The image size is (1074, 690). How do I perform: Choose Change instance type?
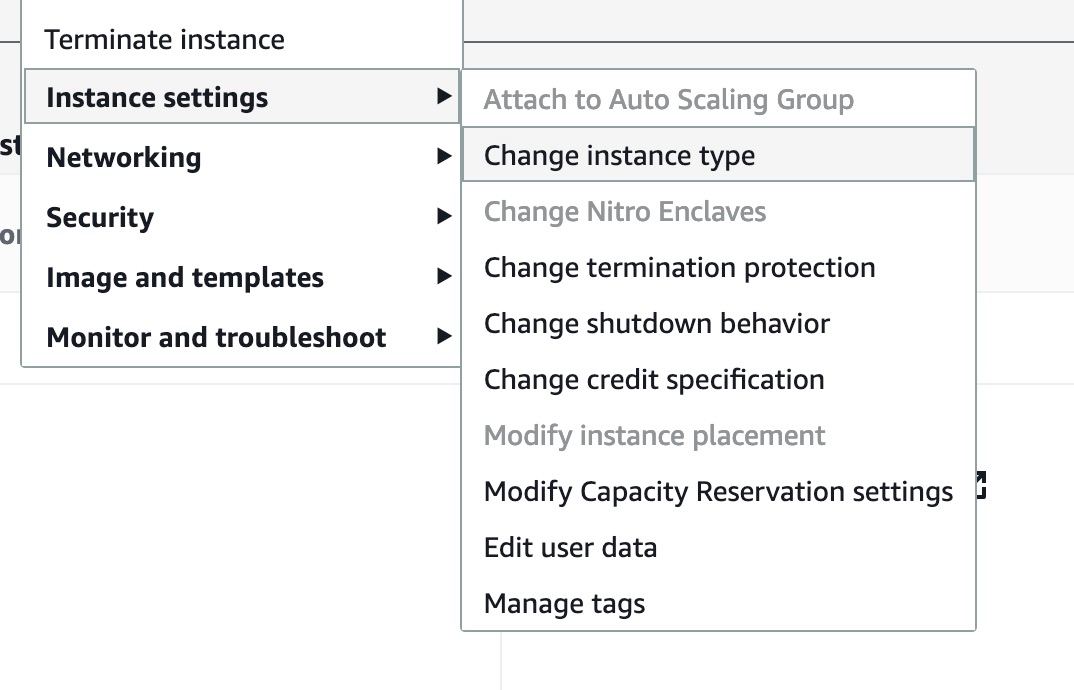pyautogui.click(x=719, y=155)
